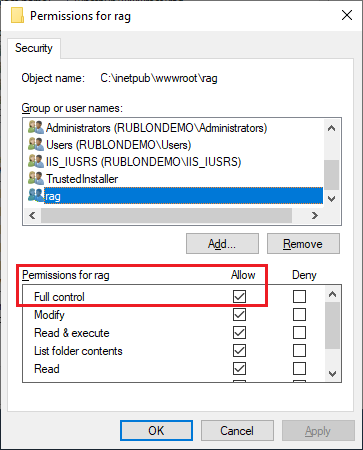363x450 pixels.
Task: Click the folder icon in the title bar
Action: 18,16
